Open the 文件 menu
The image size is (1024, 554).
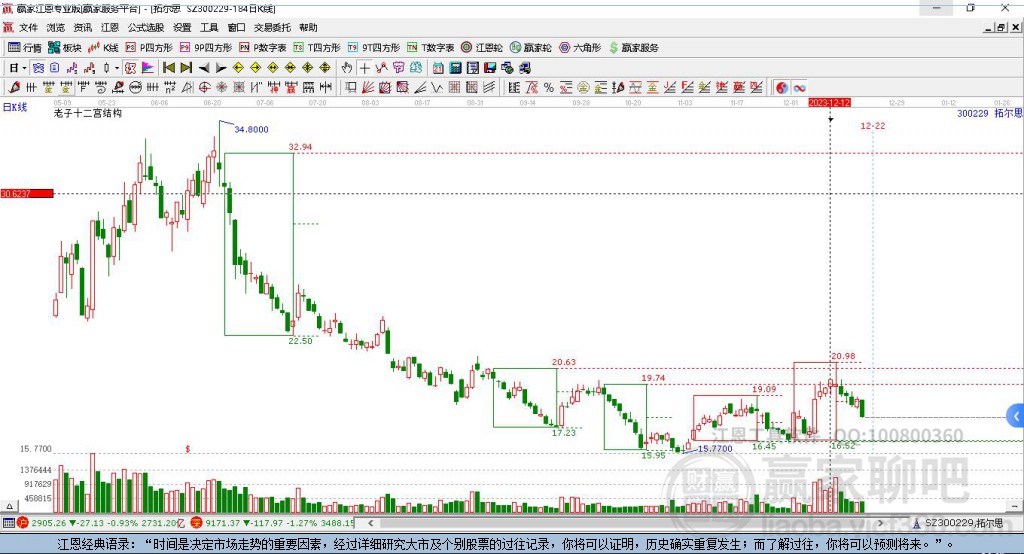coord(28,27)
